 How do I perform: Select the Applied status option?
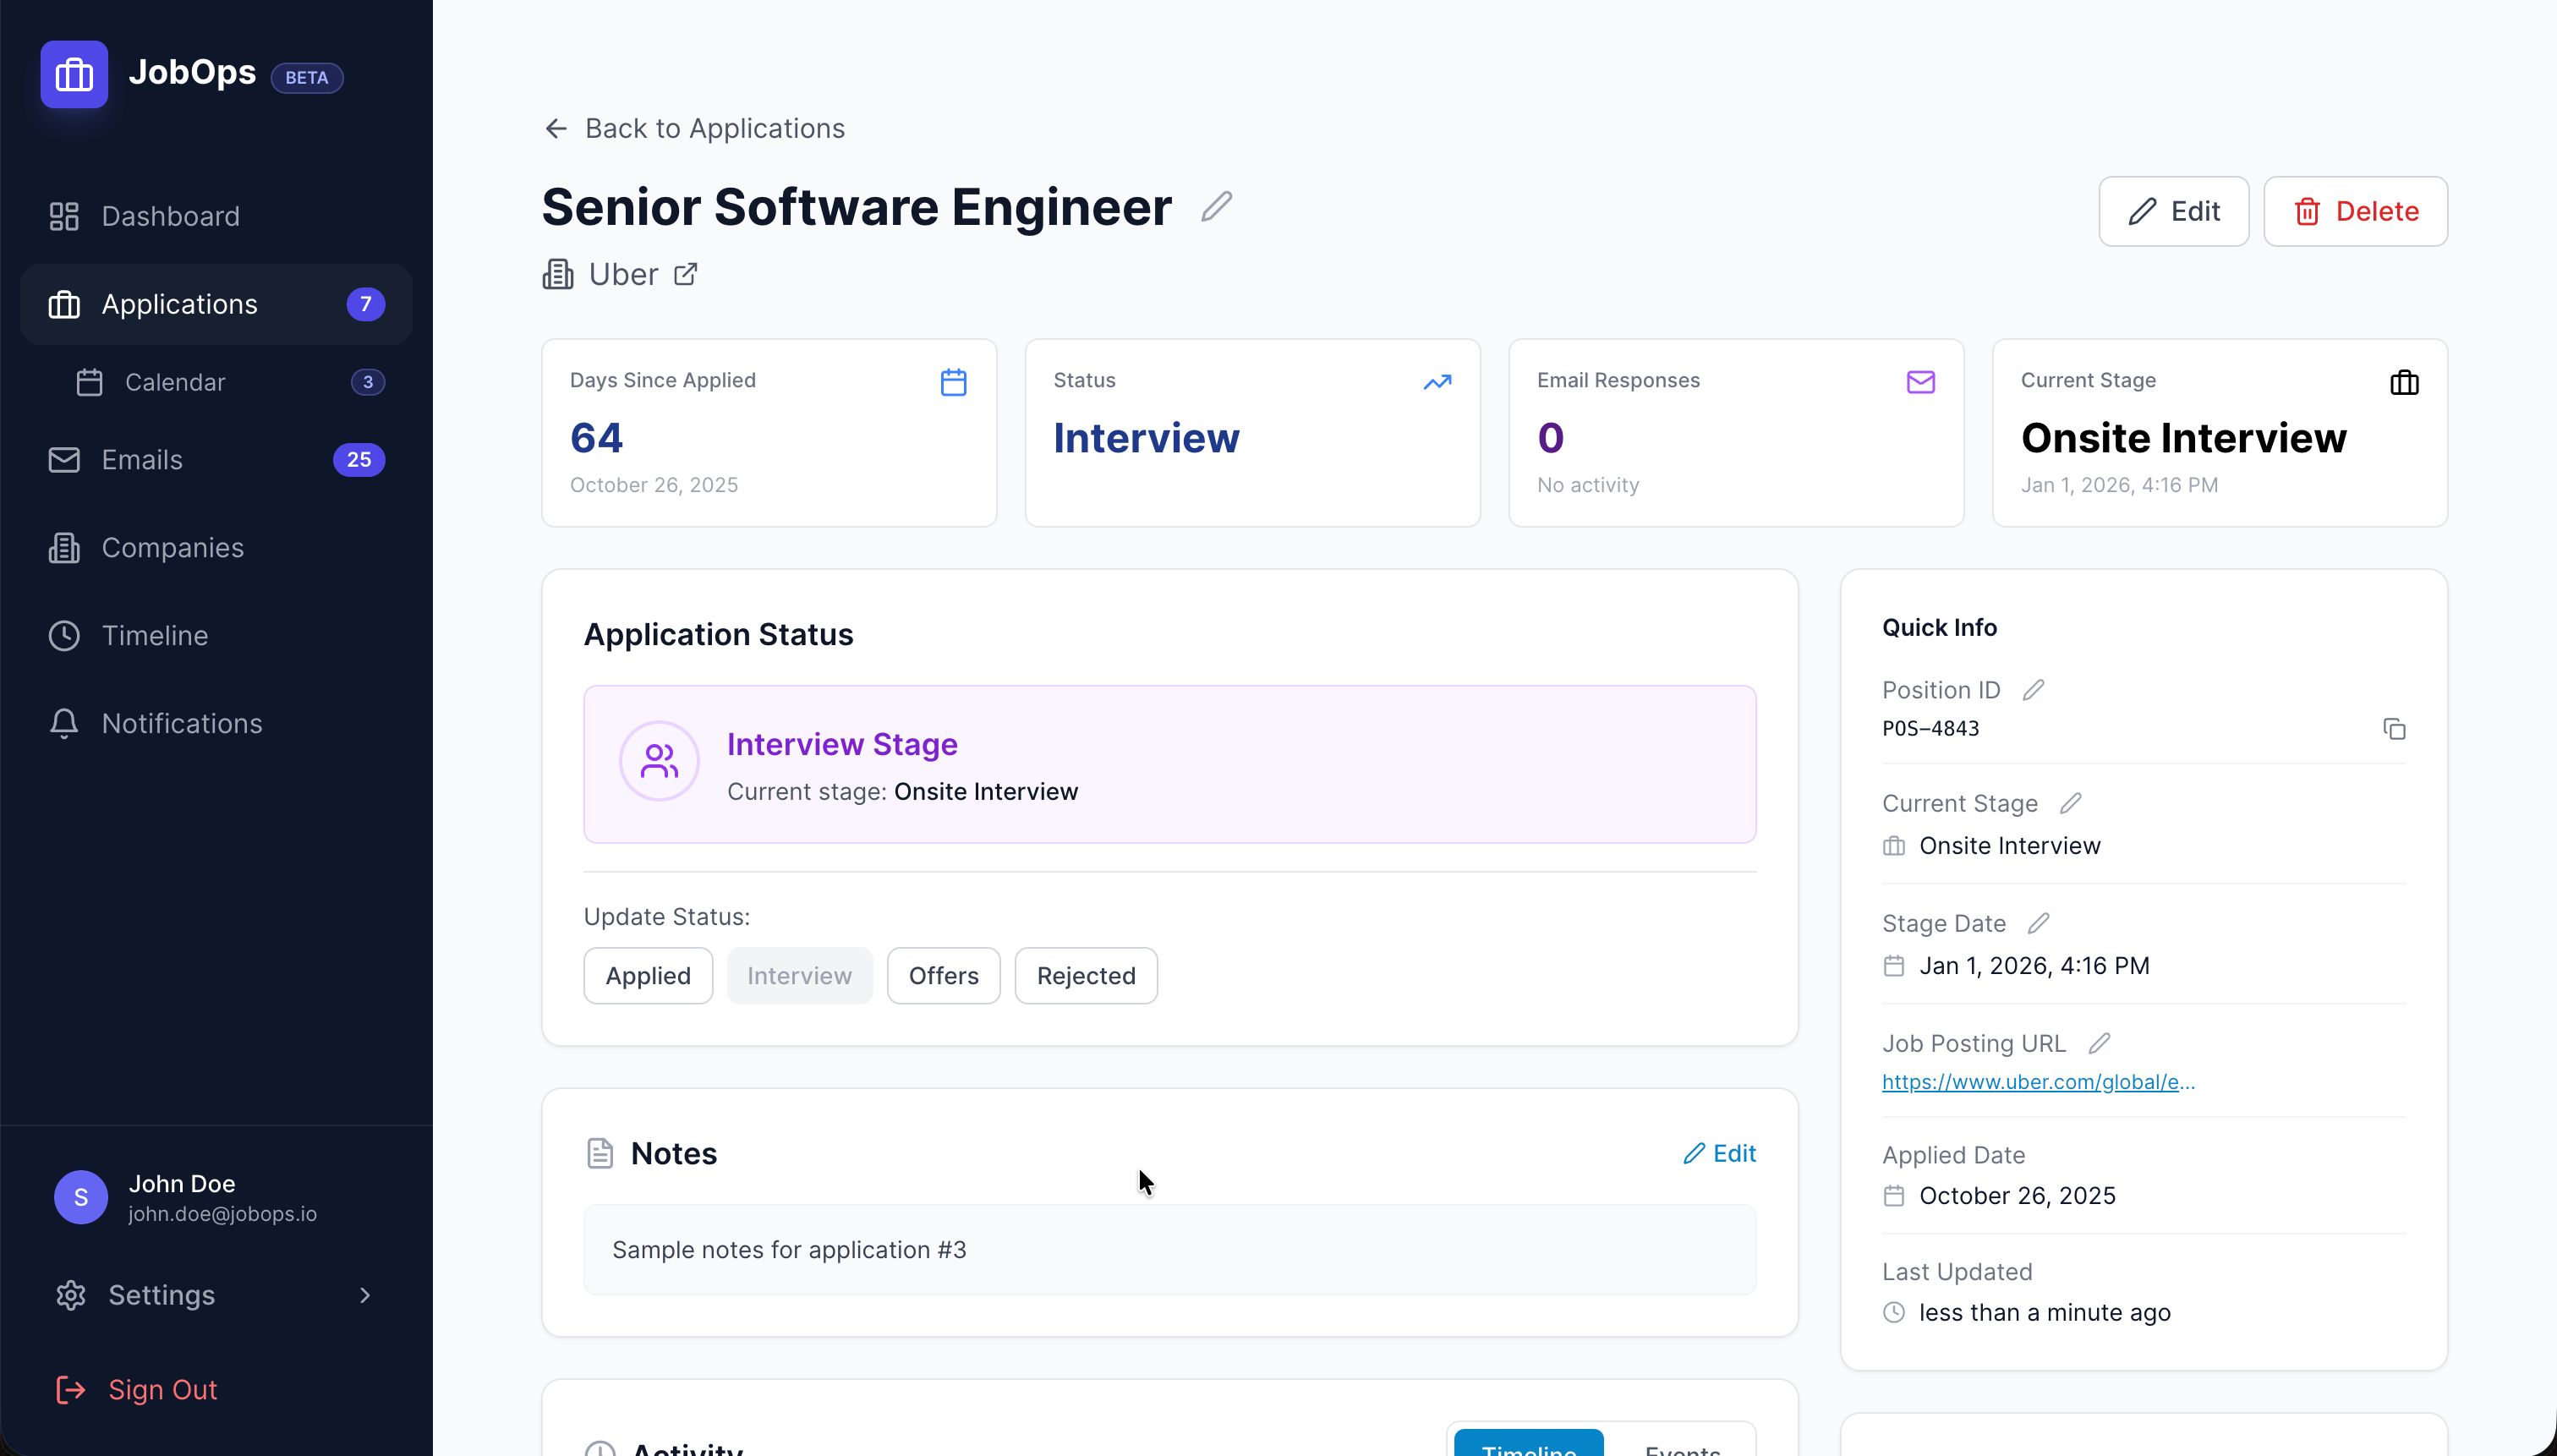click(647, 975)
